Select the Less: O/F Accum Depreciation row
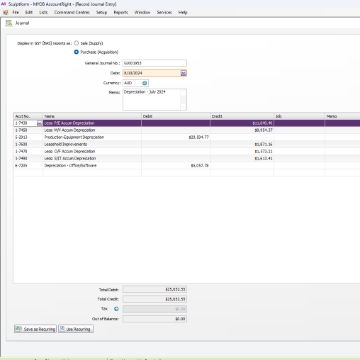 point(187,151)
